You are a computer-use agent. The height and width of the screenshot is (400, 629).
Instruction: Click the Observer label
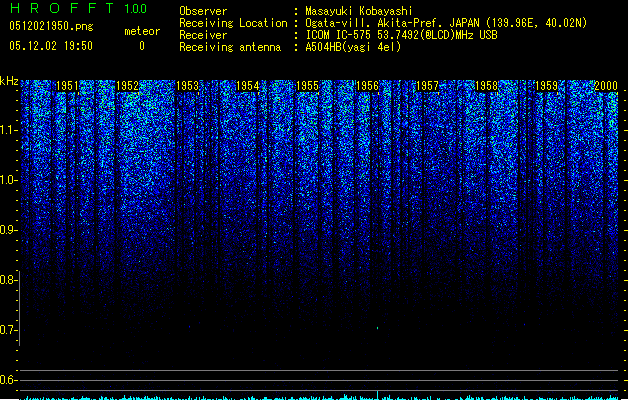point(203,11)
